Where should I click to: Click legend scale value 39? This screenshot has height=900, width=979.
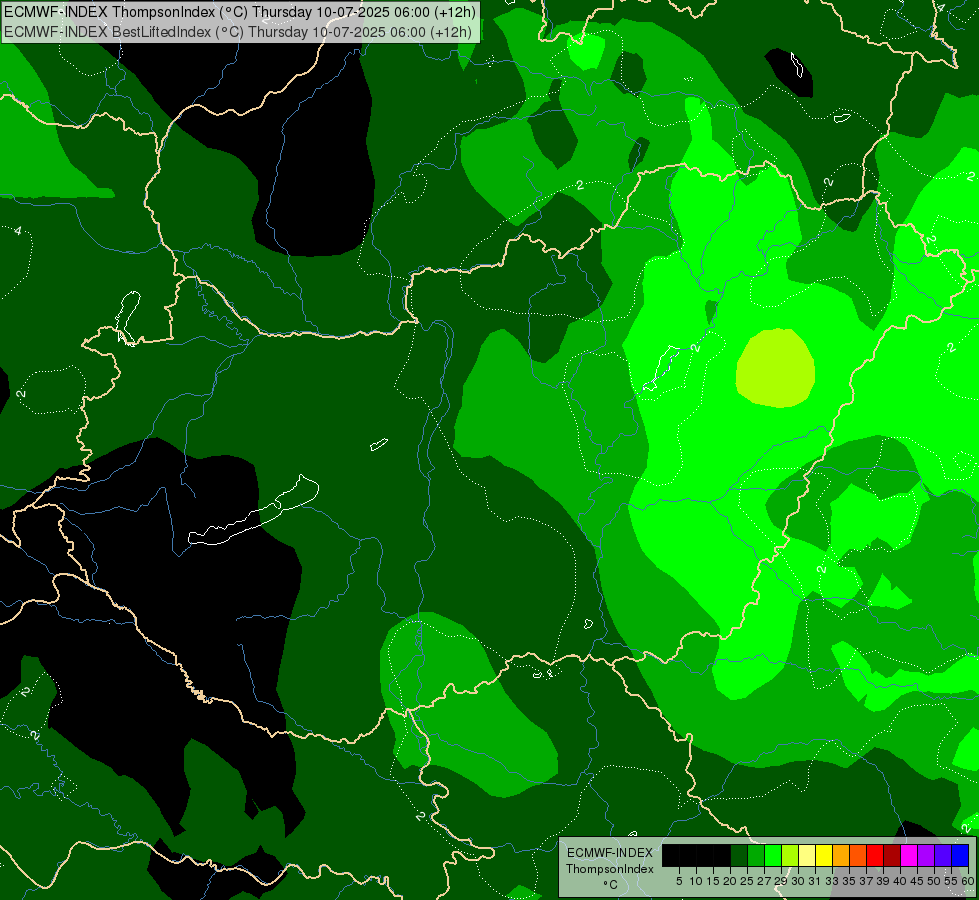883,881
